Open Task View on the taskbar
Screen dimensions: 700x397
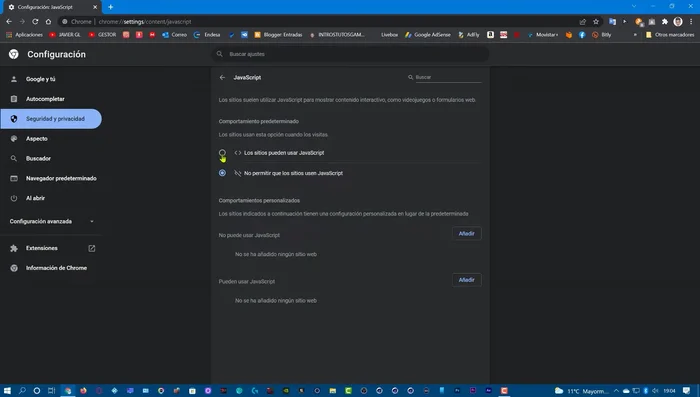[52, 391]
